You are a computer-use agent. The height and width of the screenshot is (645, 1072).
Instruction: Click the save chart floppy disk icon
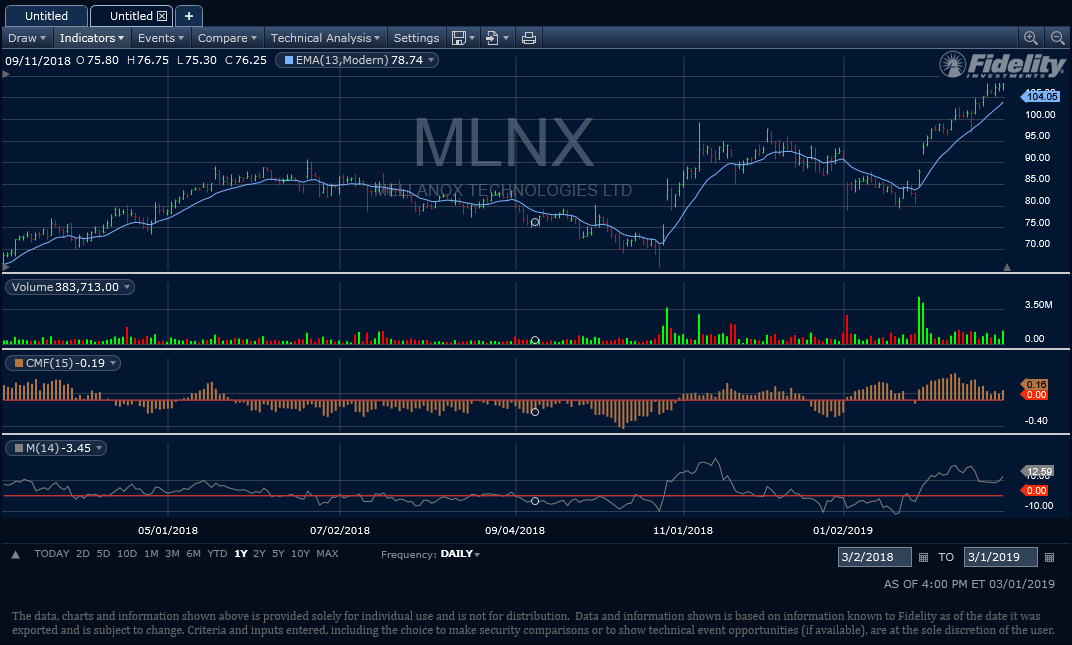tap(459, 38)
